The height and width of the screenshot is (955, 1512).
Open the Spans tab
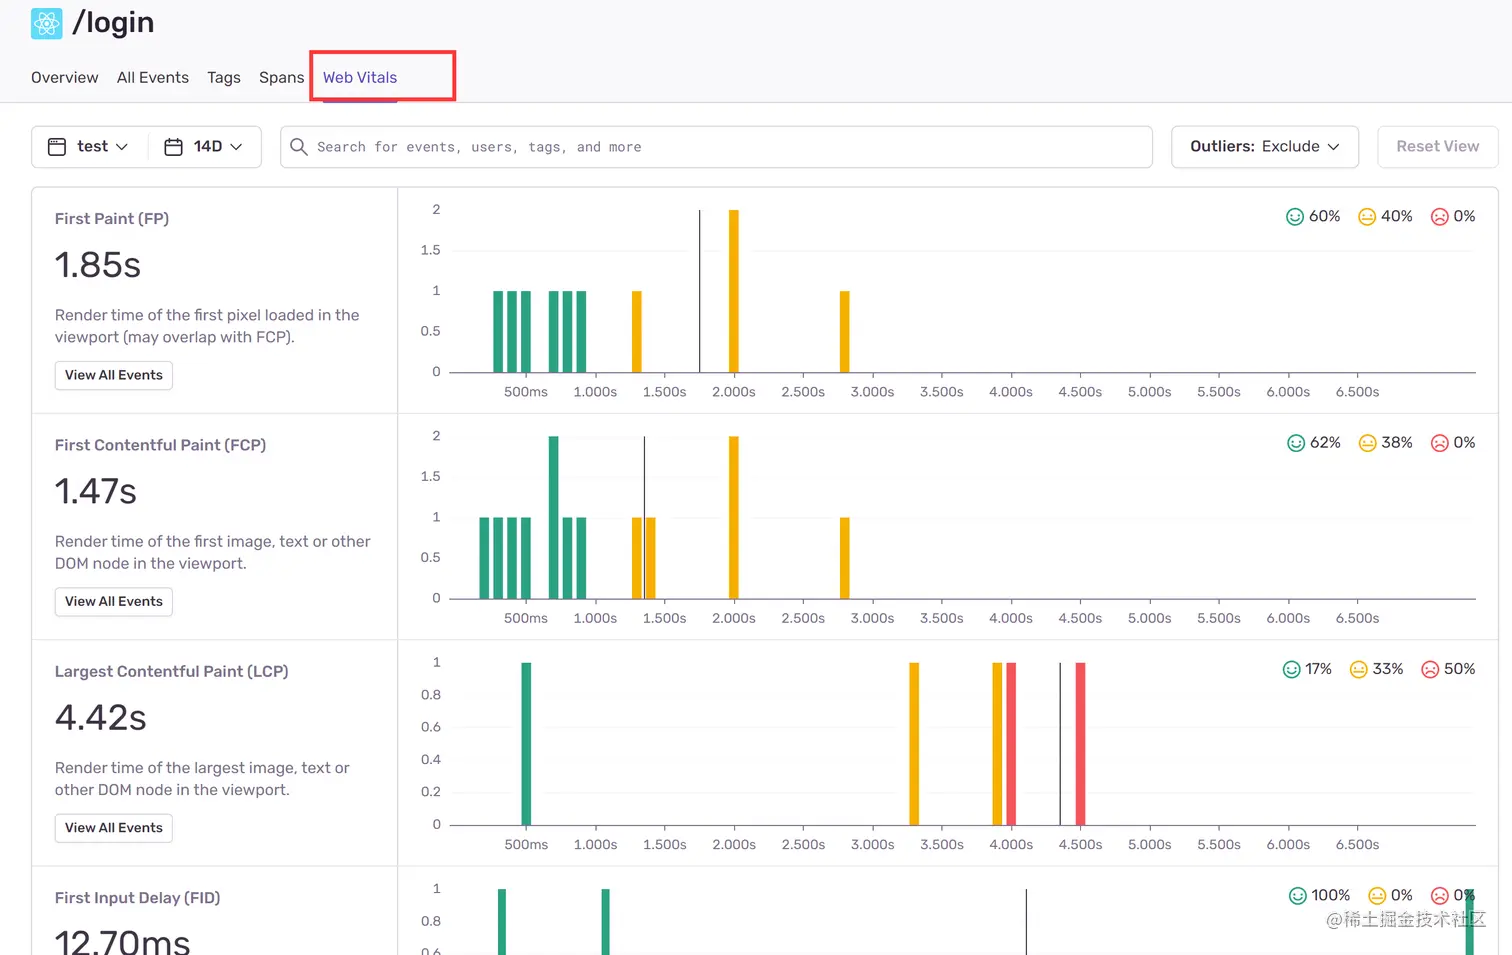pyautogui.click(x=281, y=77)
